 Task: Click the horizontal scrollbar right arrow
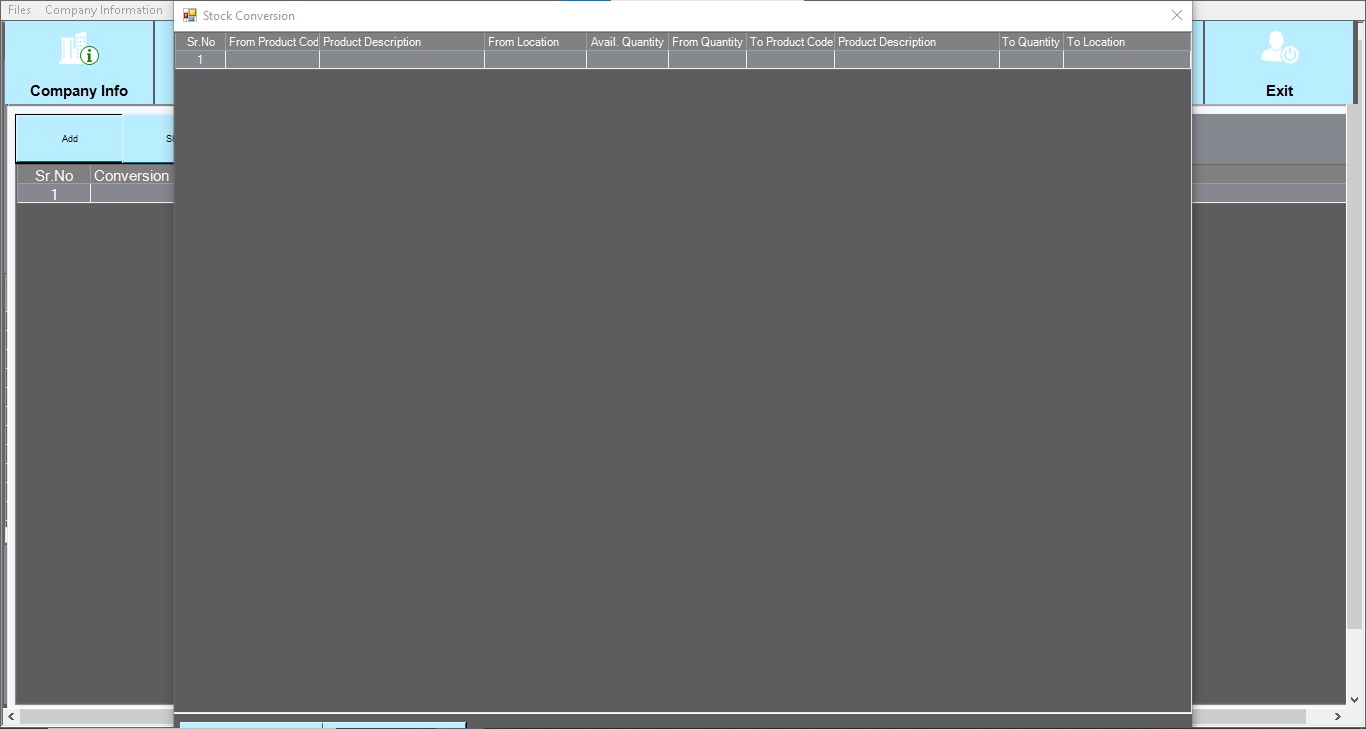1338,717
